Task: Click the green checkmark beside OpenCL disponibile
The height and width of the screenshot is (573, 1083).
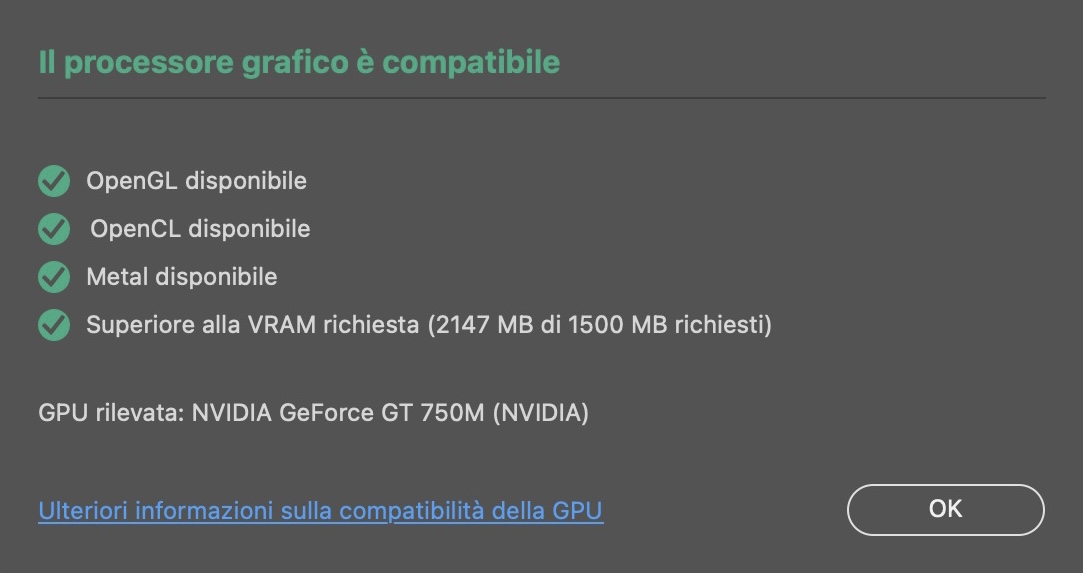Action: click(54, 229)
